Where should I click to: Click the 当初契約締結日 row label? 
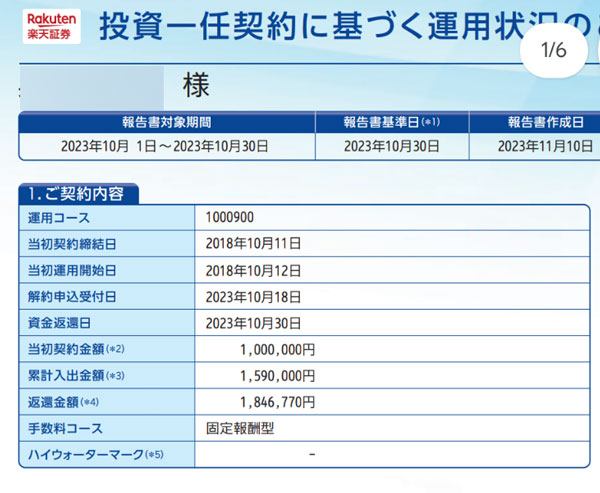point(73,243)
